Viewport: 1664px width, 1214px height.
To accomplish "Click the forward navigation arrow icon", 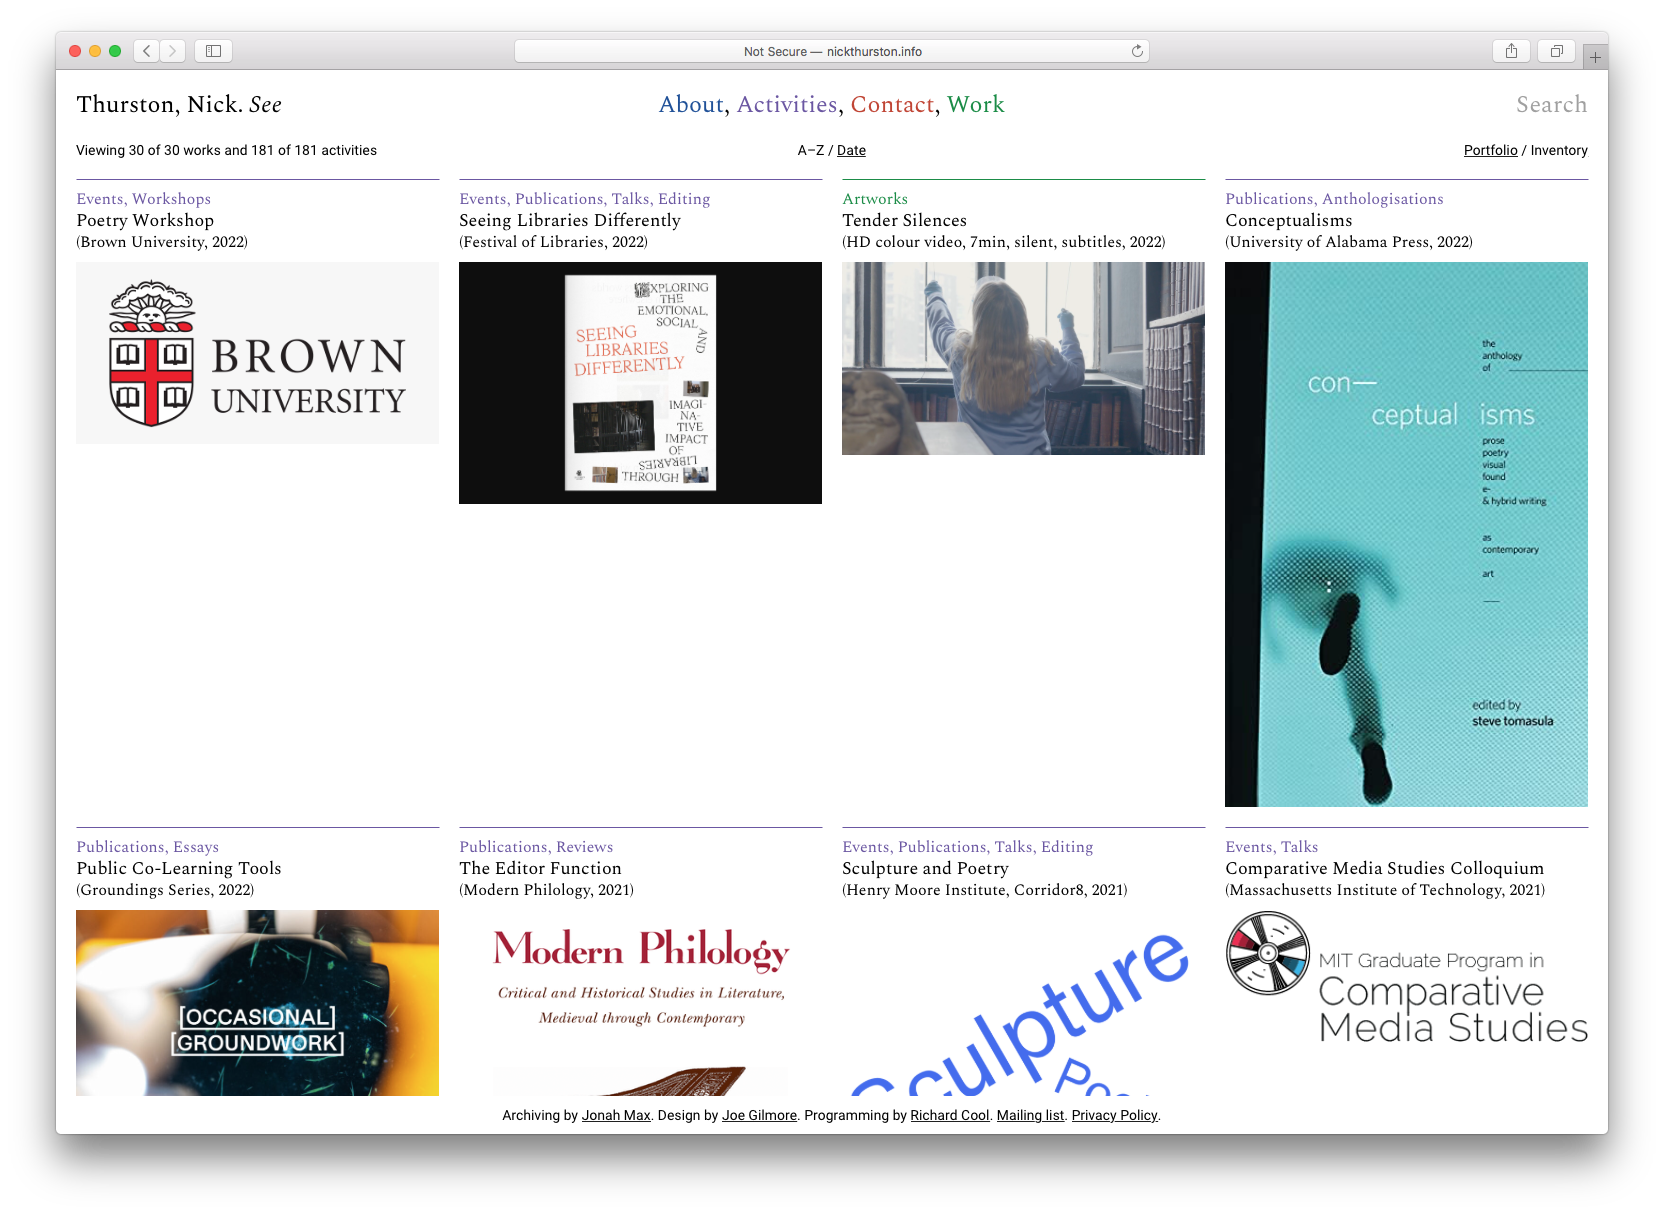I will (x=174, y=51).
